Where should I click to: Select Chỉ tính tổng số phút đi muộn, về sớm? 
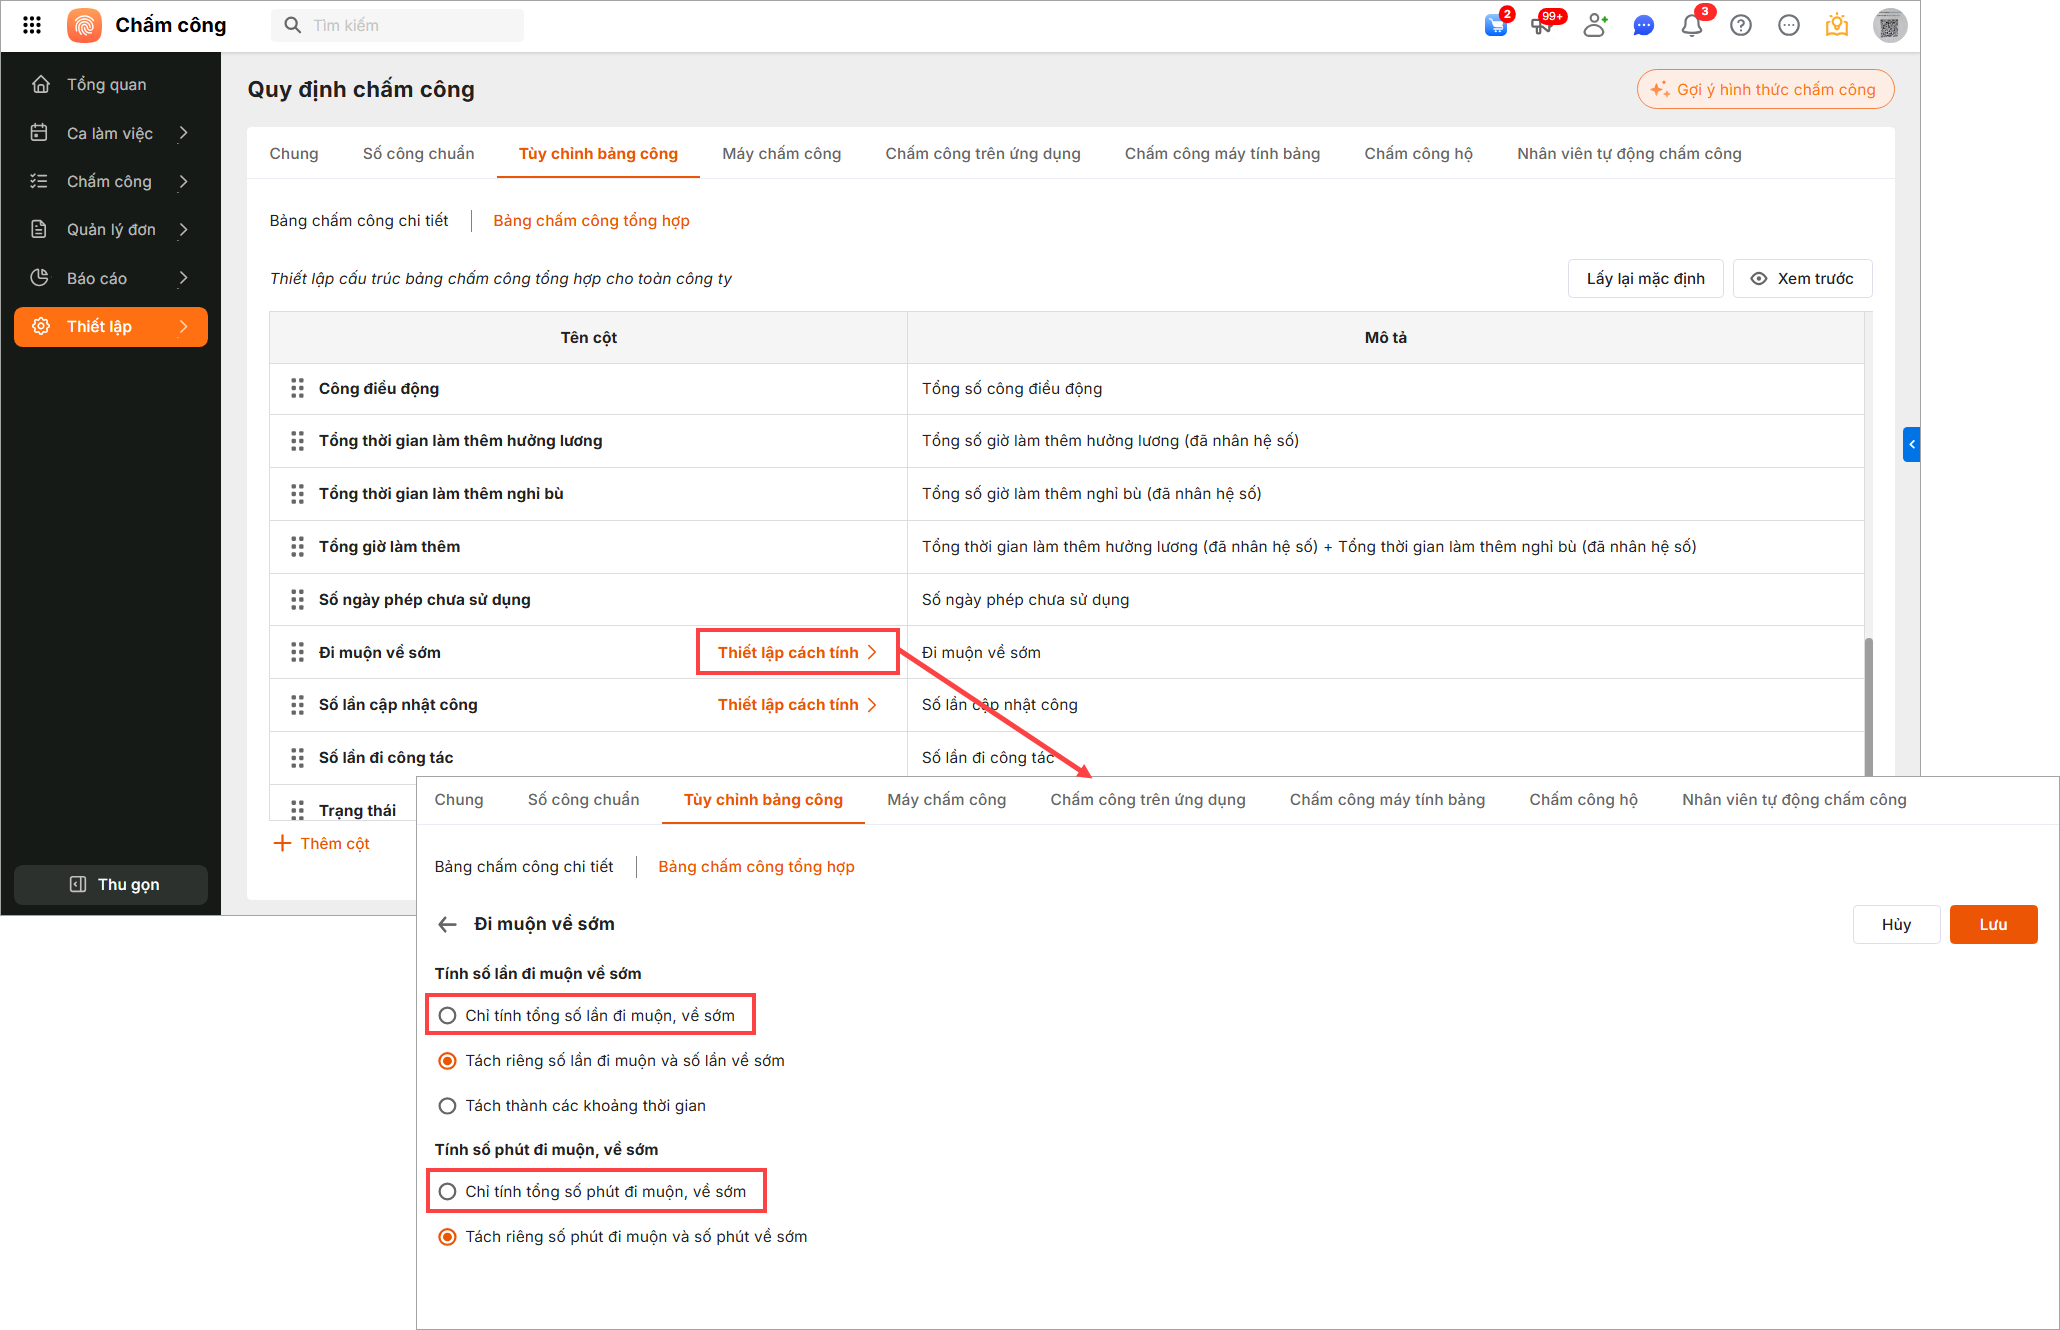click(x=448, y=1192)
